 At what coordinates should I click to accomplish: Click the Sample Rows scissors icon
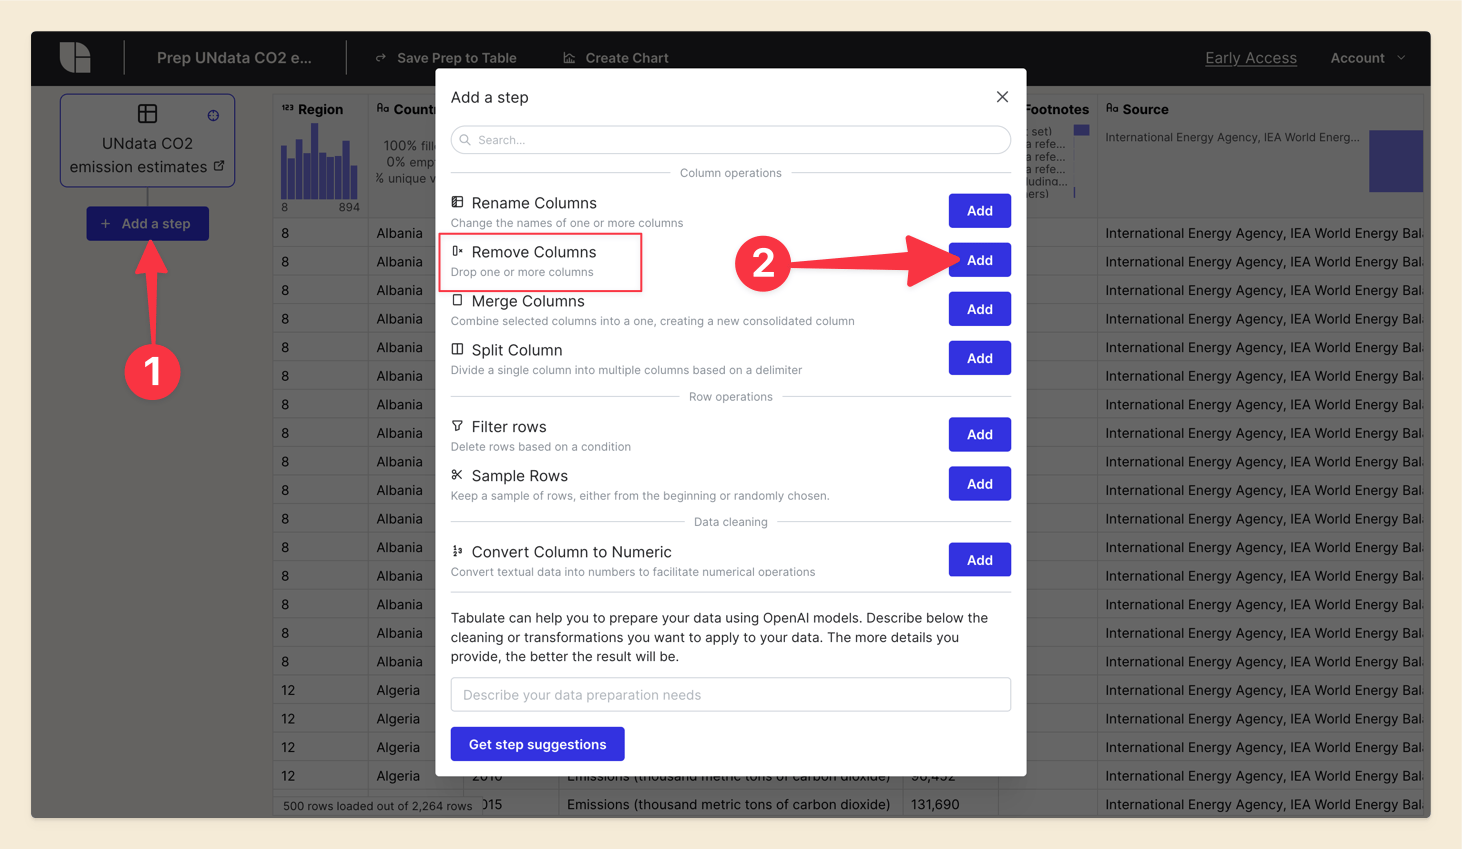coord(457,475)
